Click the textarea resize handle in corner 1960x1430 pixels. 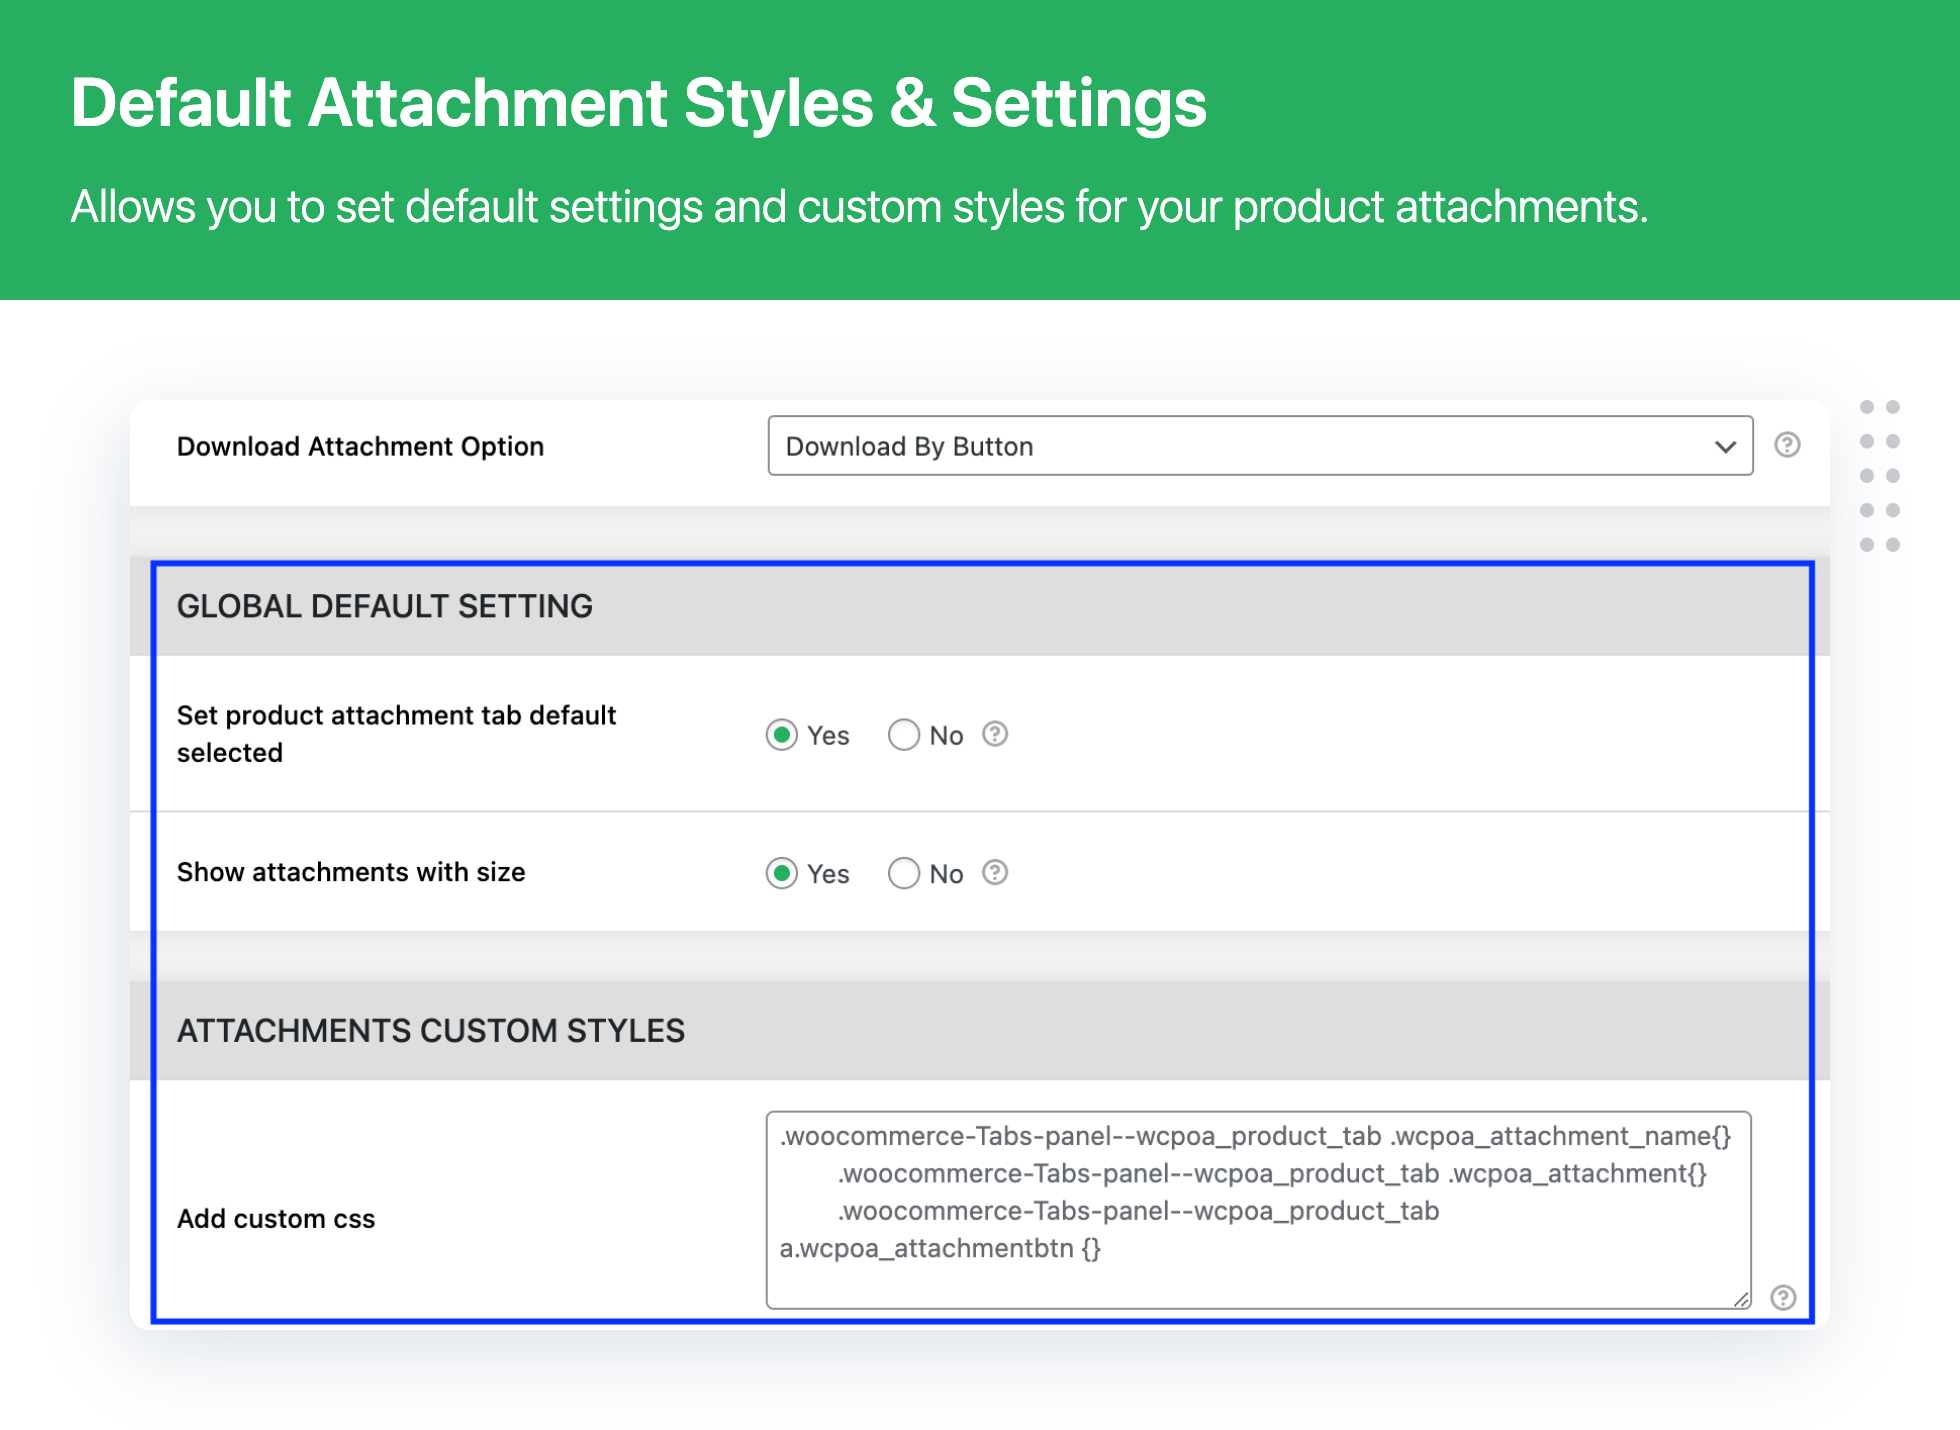click(x=1741, y=1299)
